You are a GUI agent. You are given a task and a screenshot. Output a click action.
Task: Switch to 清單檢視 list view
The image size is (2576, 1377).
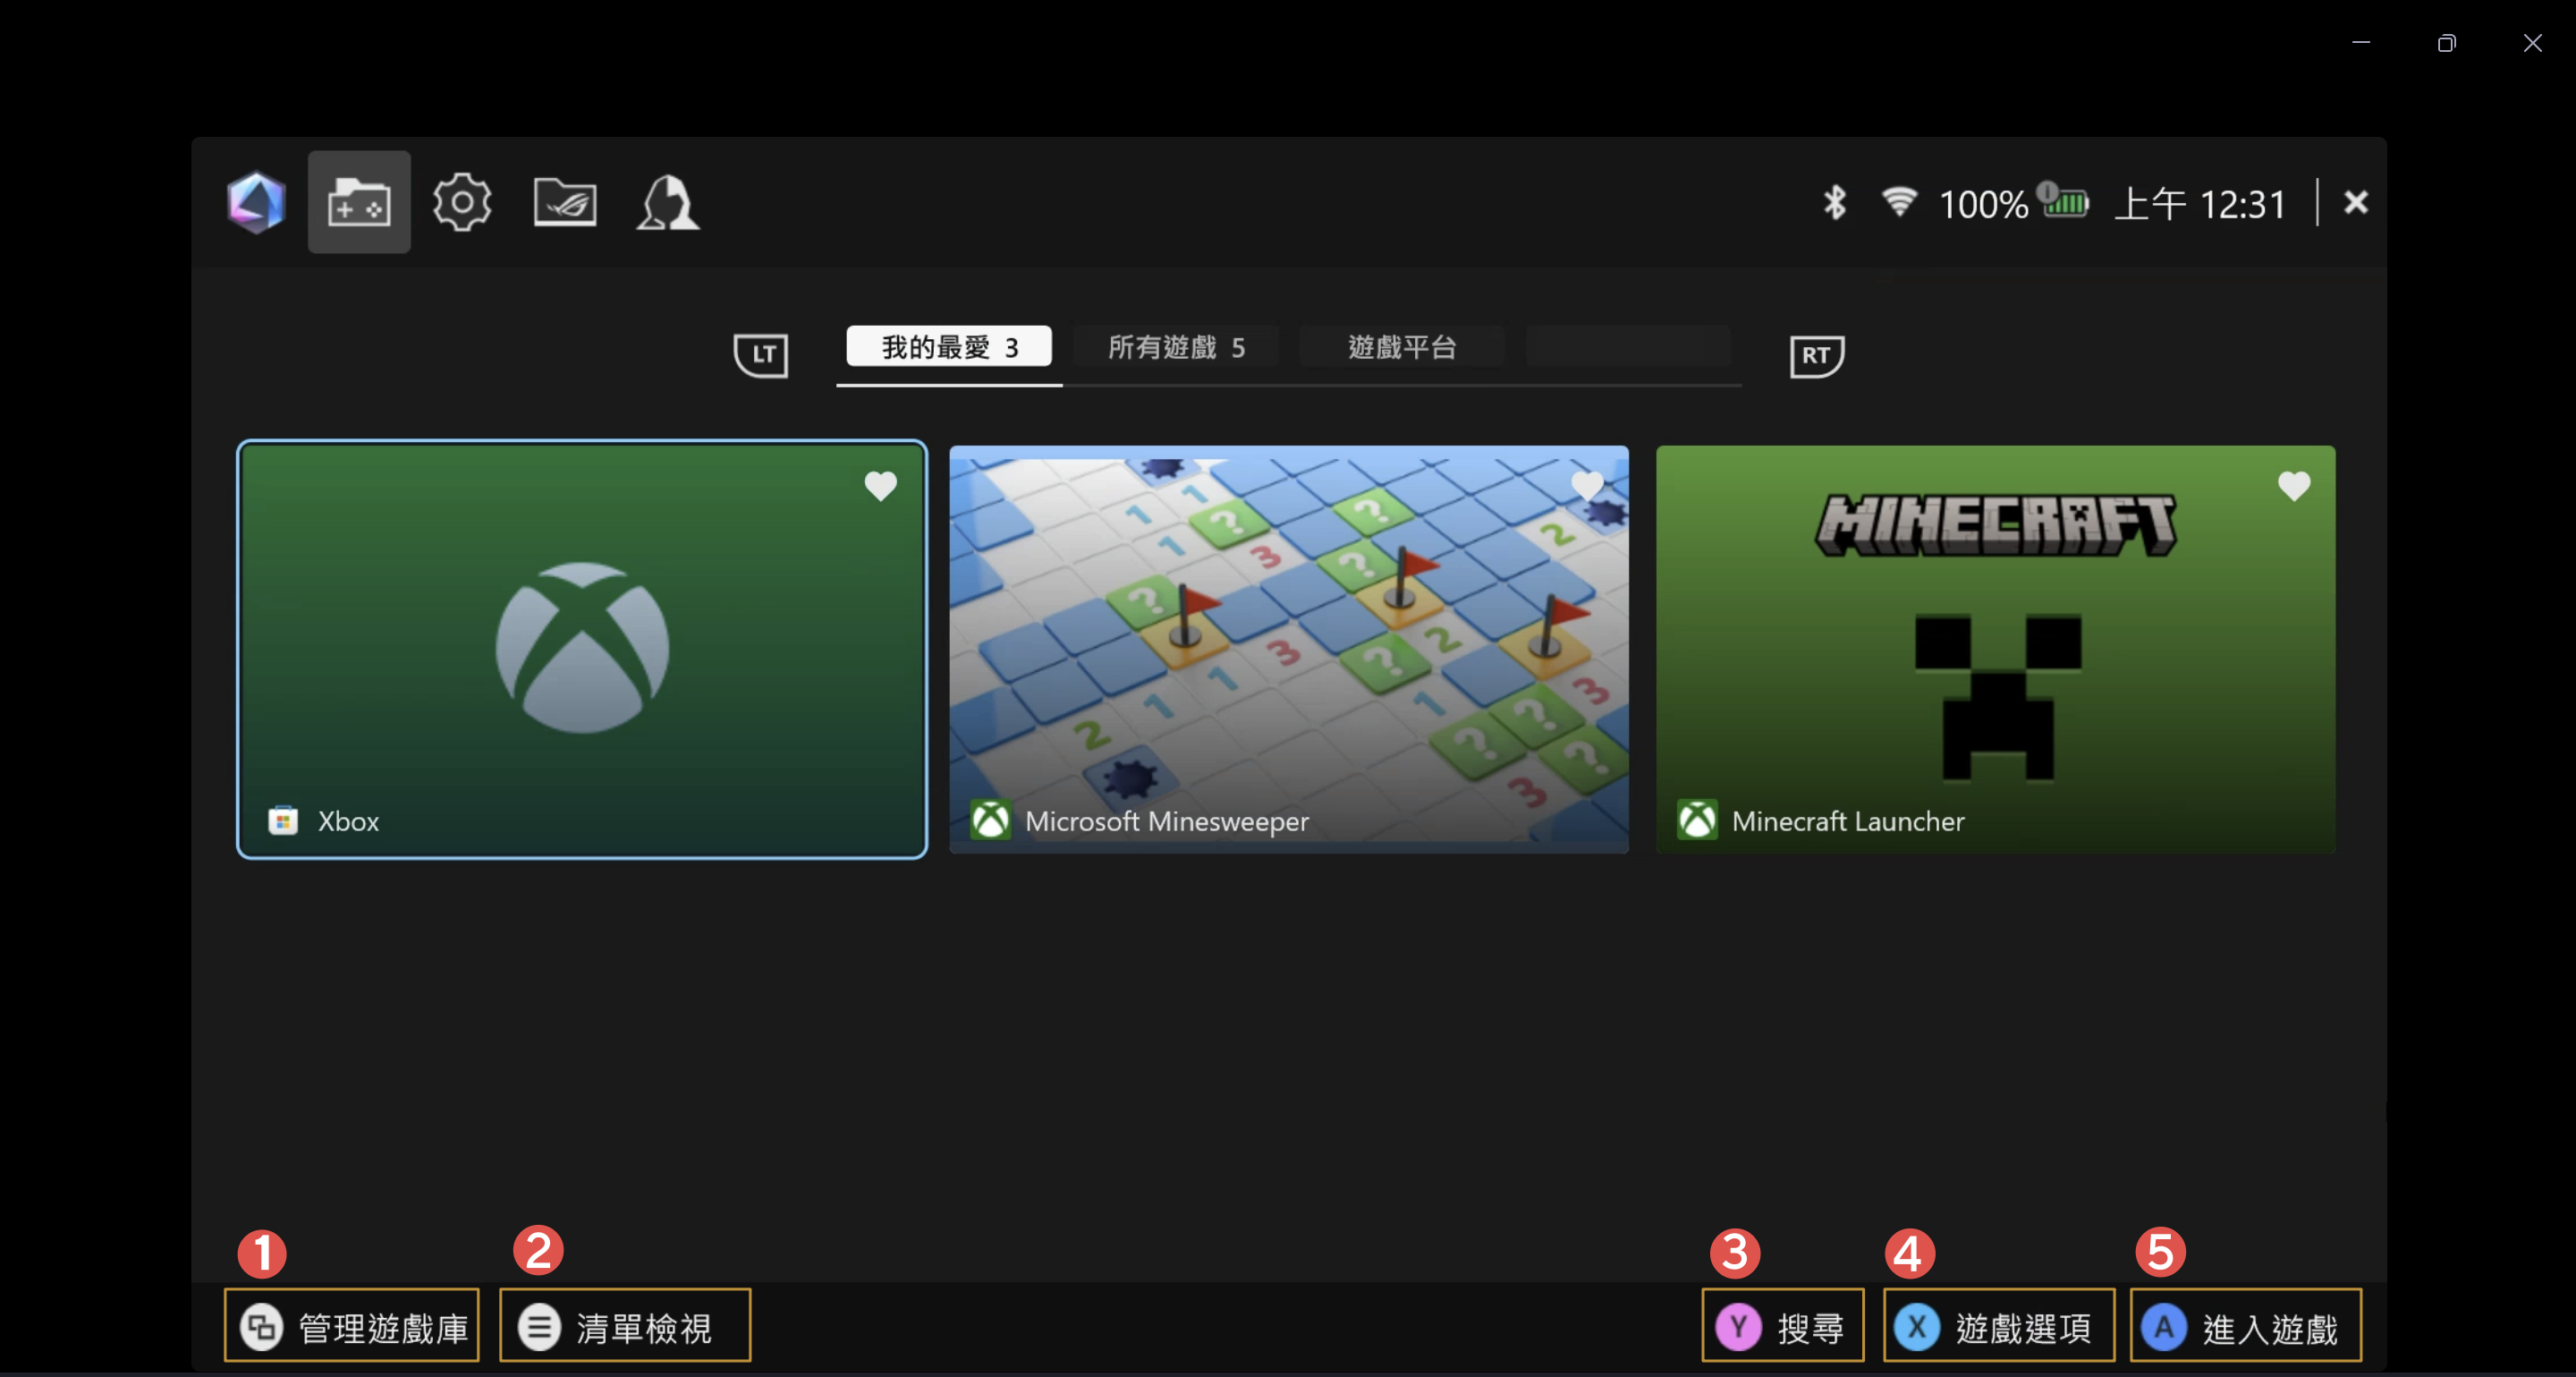625,1327
